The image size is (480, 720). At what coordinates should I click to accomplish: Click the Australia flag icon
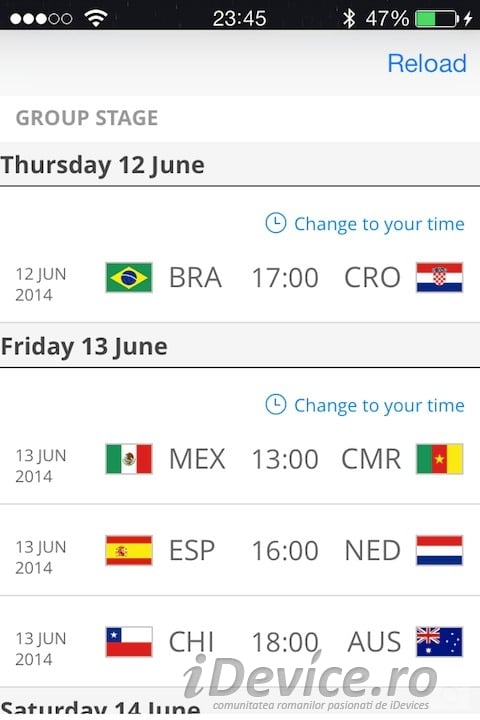pyautogui.click(x=439, y=641)
